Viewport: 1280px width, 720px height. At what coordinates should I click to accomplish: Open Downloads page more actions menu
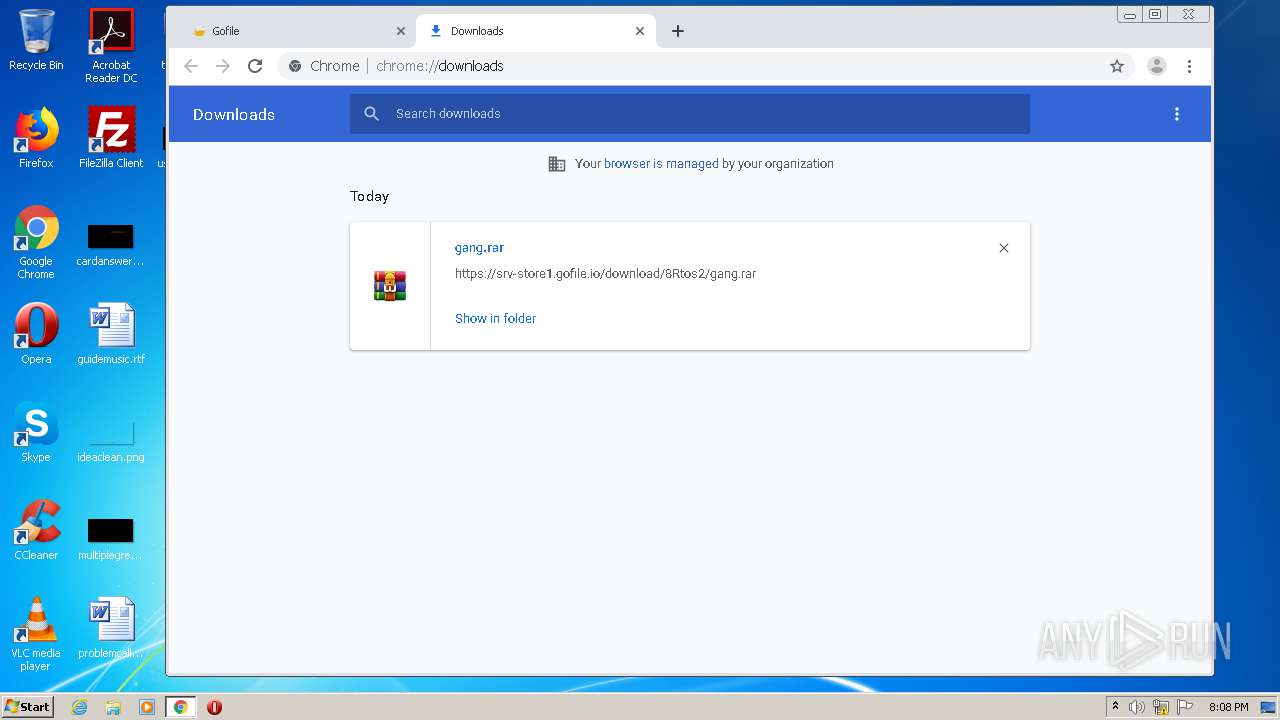[1177, 114]
